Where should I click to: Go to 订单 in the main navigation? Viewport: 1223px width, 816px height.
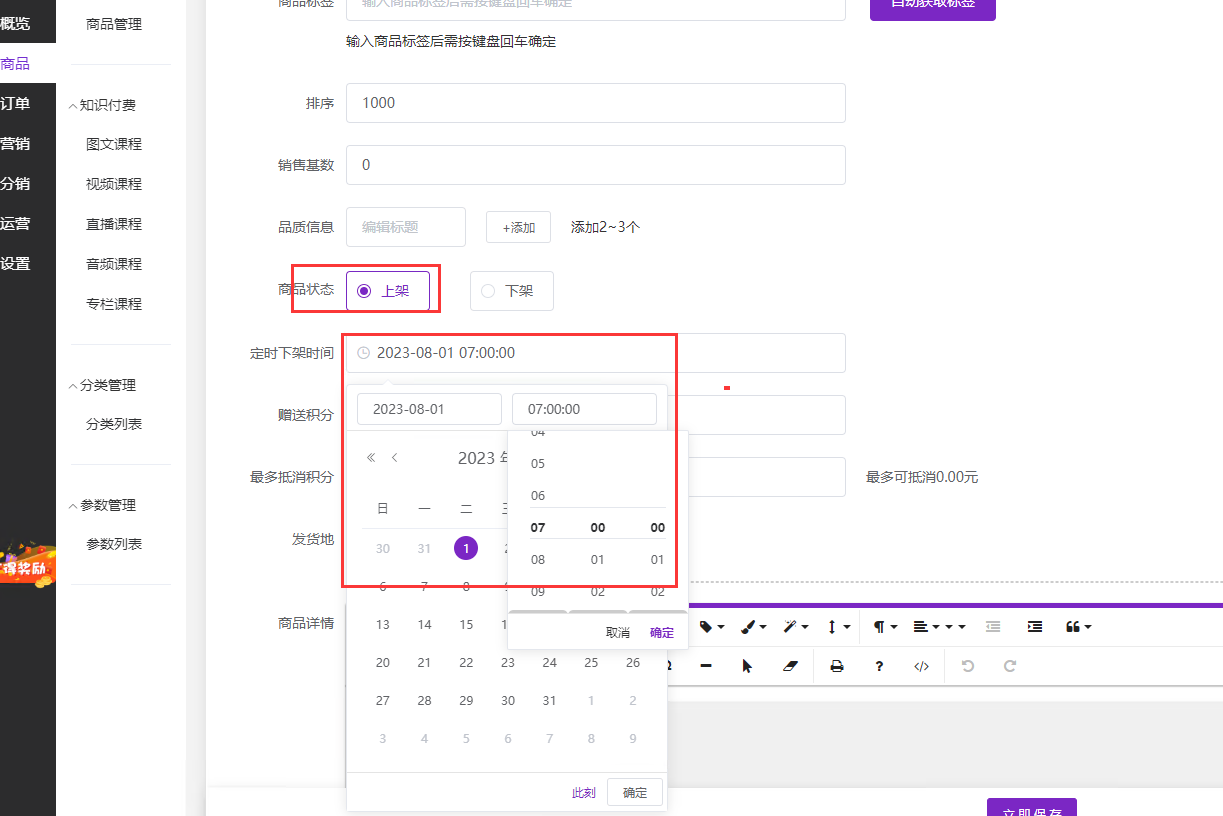(15, 104)
